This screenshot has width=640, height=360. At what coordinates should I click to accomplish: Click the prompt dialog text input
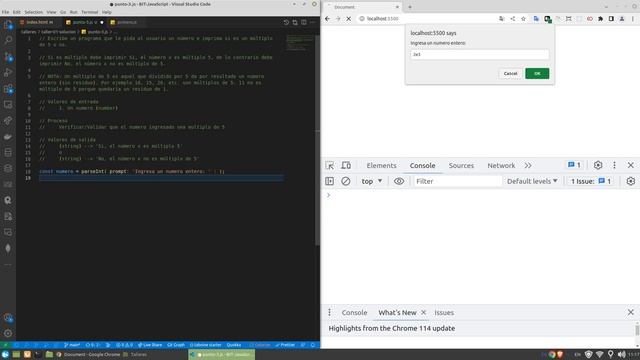[x=480, y=54]
